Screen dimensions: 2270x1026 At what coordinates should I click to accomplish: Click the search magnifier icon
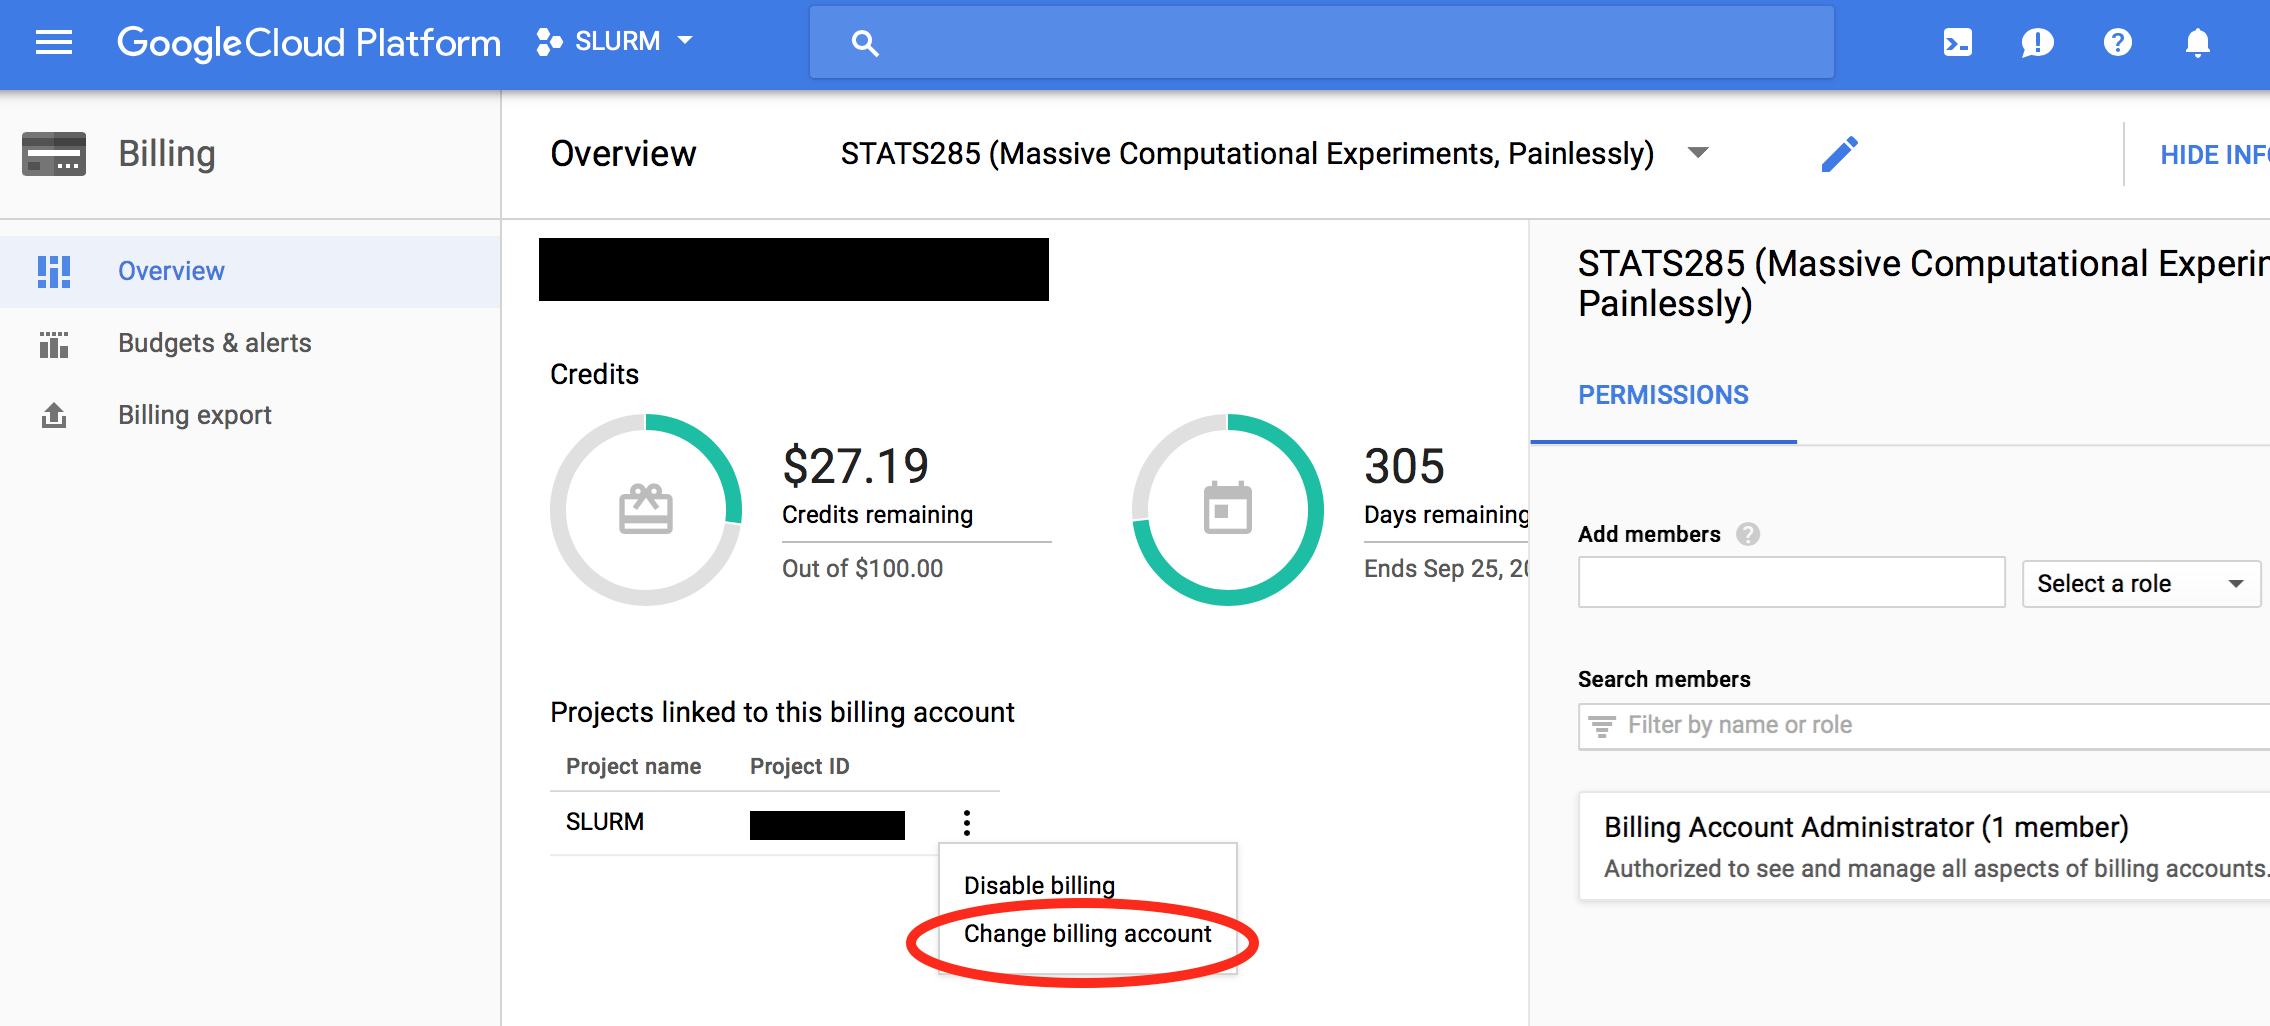pyautogui.click(x=865, y=43)
